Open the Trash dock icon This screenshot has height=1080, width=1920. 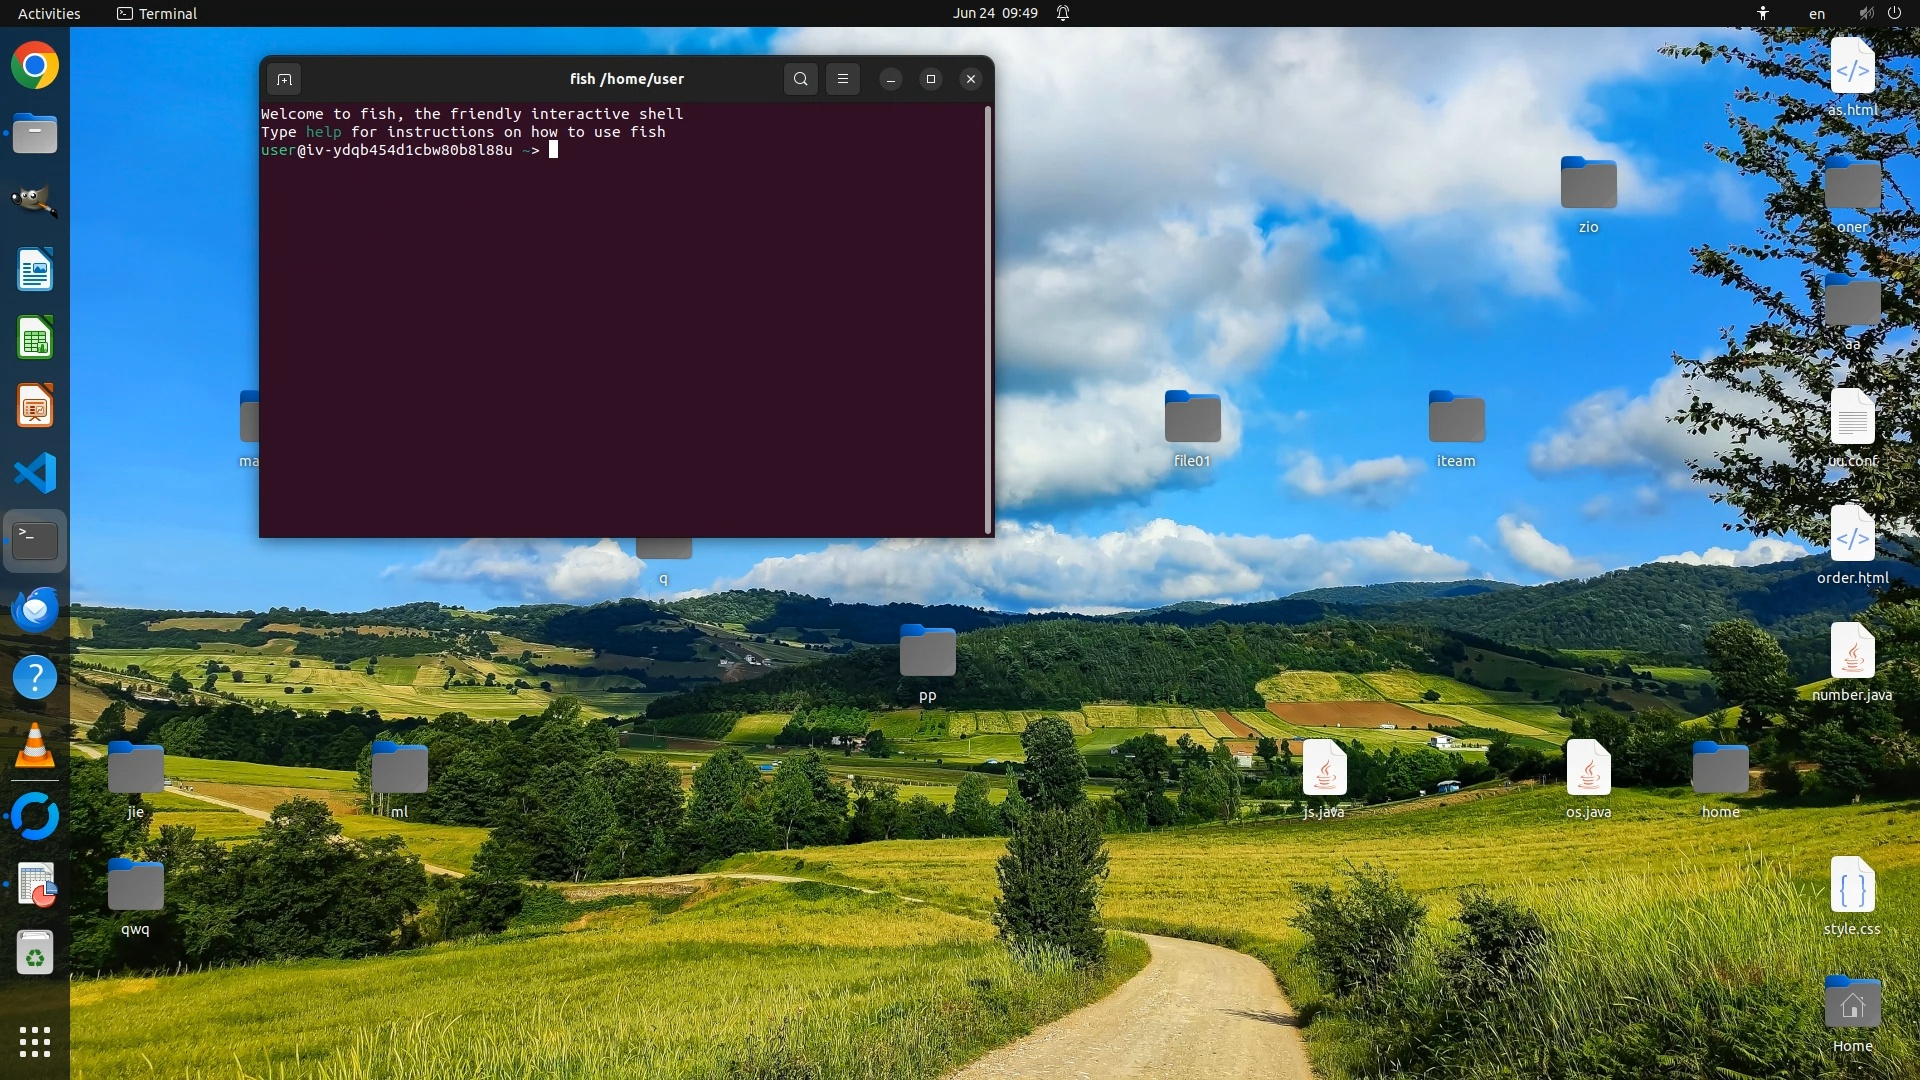(35, 952)
